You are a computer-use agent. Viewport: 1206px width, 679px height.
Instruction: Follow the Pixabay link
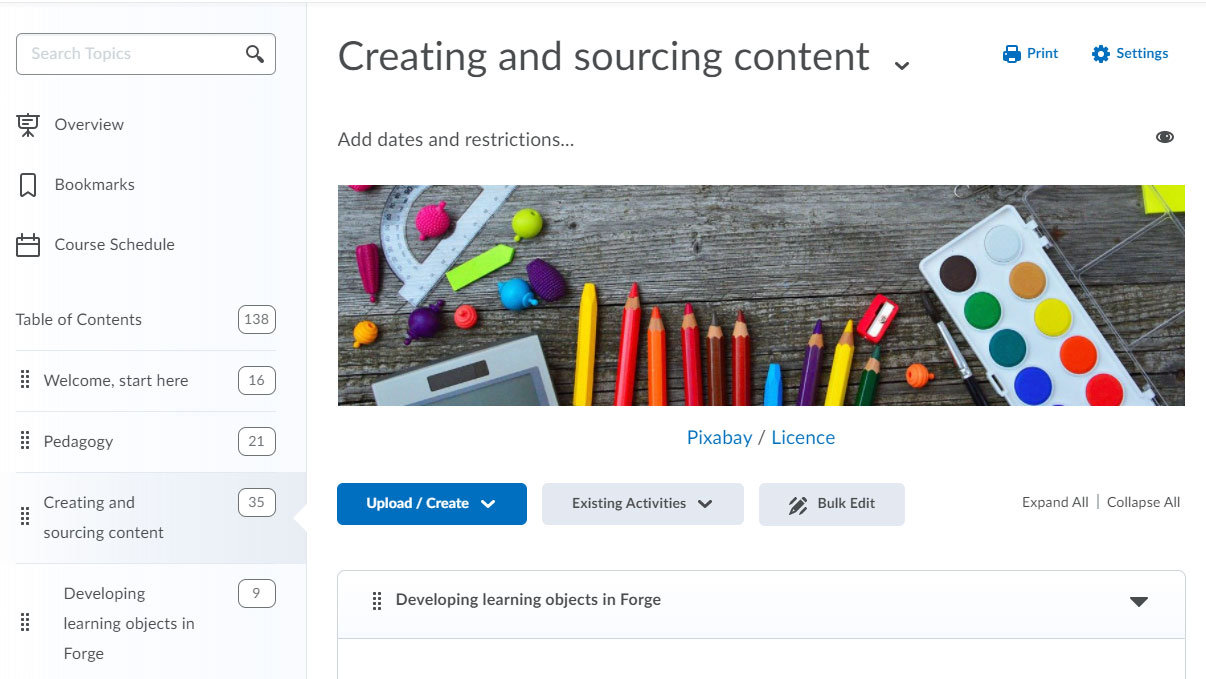click(x=719, y=438)
